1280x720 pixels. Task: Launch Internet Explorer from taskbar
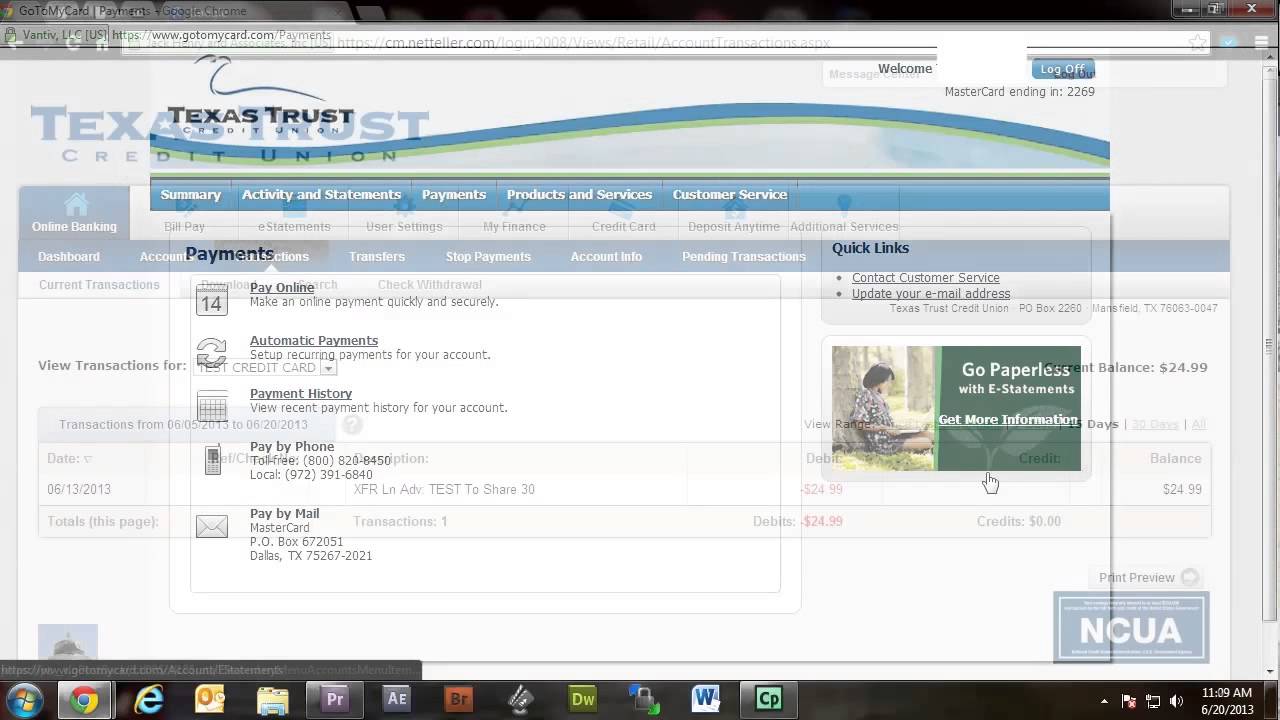coord(149,699)
